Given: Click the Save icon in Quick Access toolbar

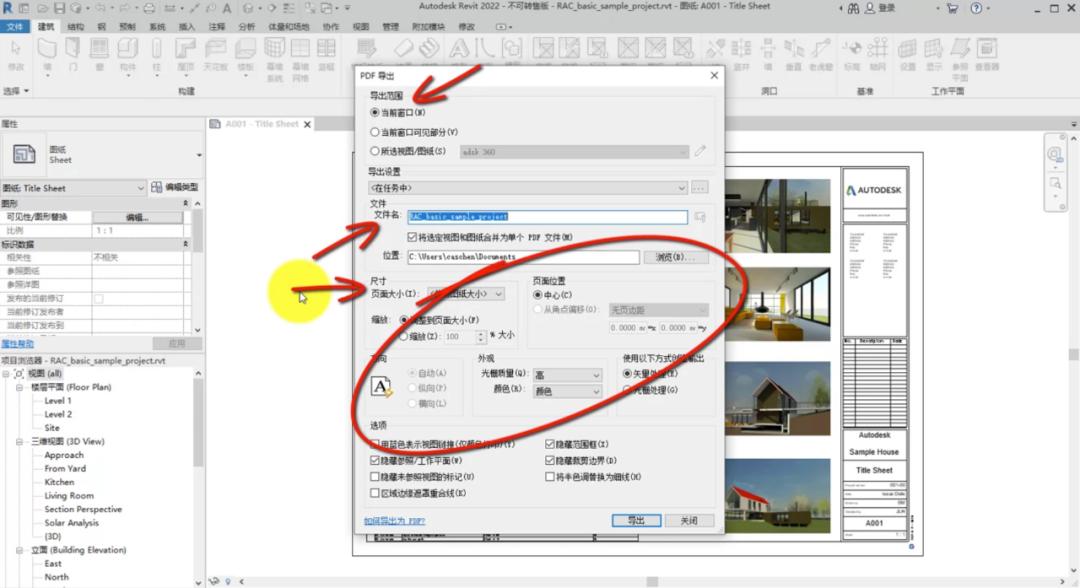Looking at the screenshot, I should pyautogui.click(x=59, y=8).
